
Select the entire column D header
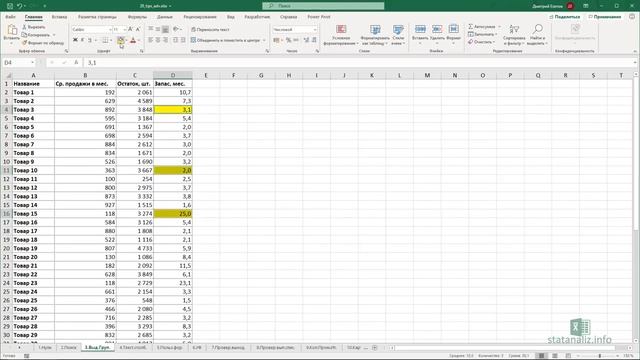pyautogui.click(x=173, y=75)
